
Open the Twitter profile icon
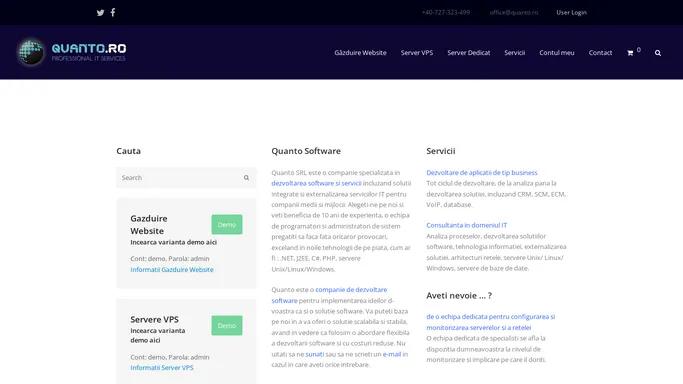click(x=100, y=13)
